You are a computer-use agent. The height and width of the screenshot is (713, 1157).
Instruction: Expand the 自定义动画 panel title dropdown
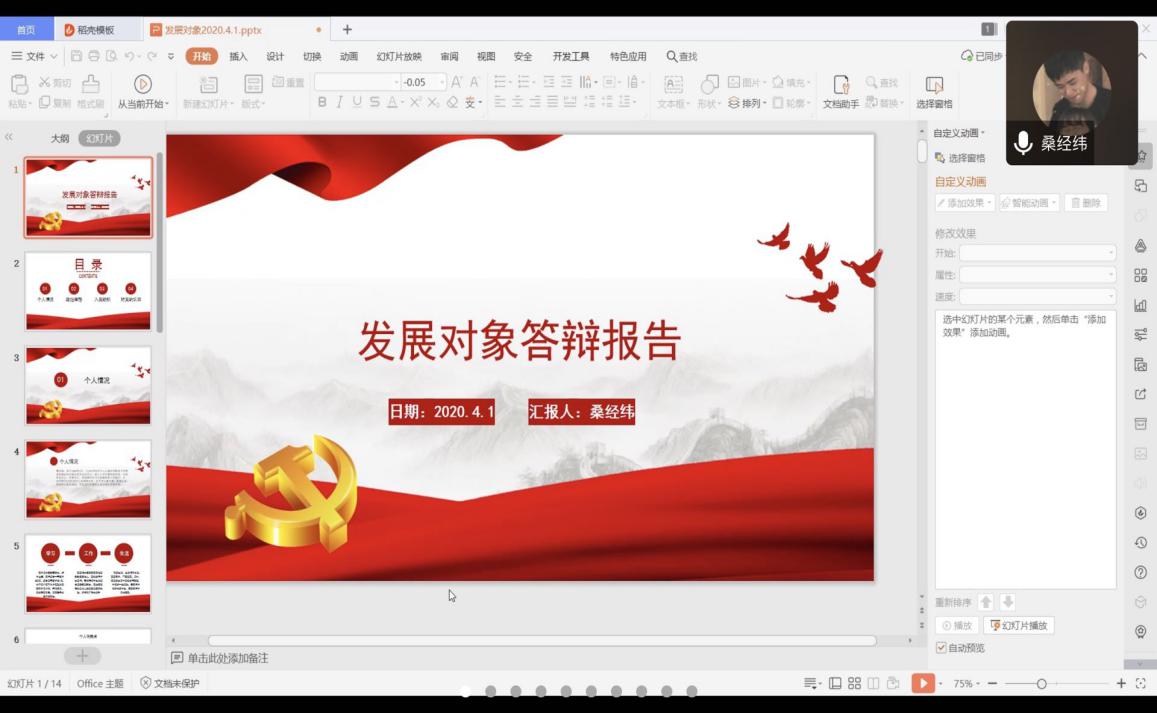coord(959,133)
